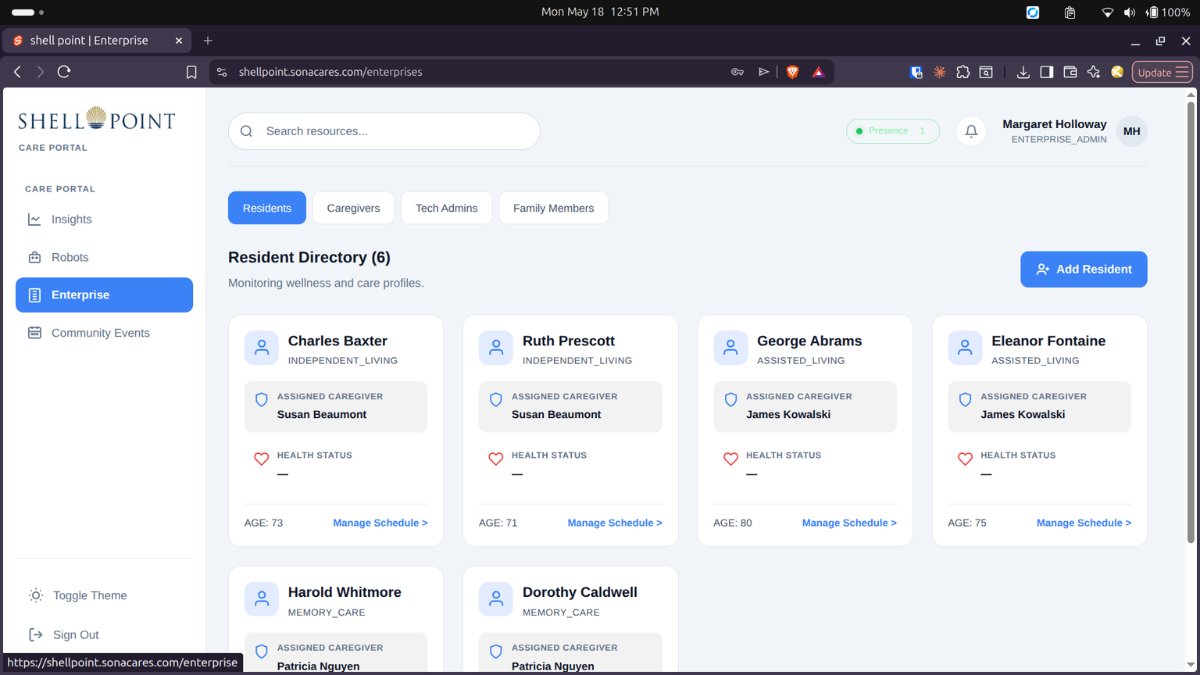The height and width of the screenshot is (675, 1200).
Task: Focus the Search resources field
Action: coord(384,131)
